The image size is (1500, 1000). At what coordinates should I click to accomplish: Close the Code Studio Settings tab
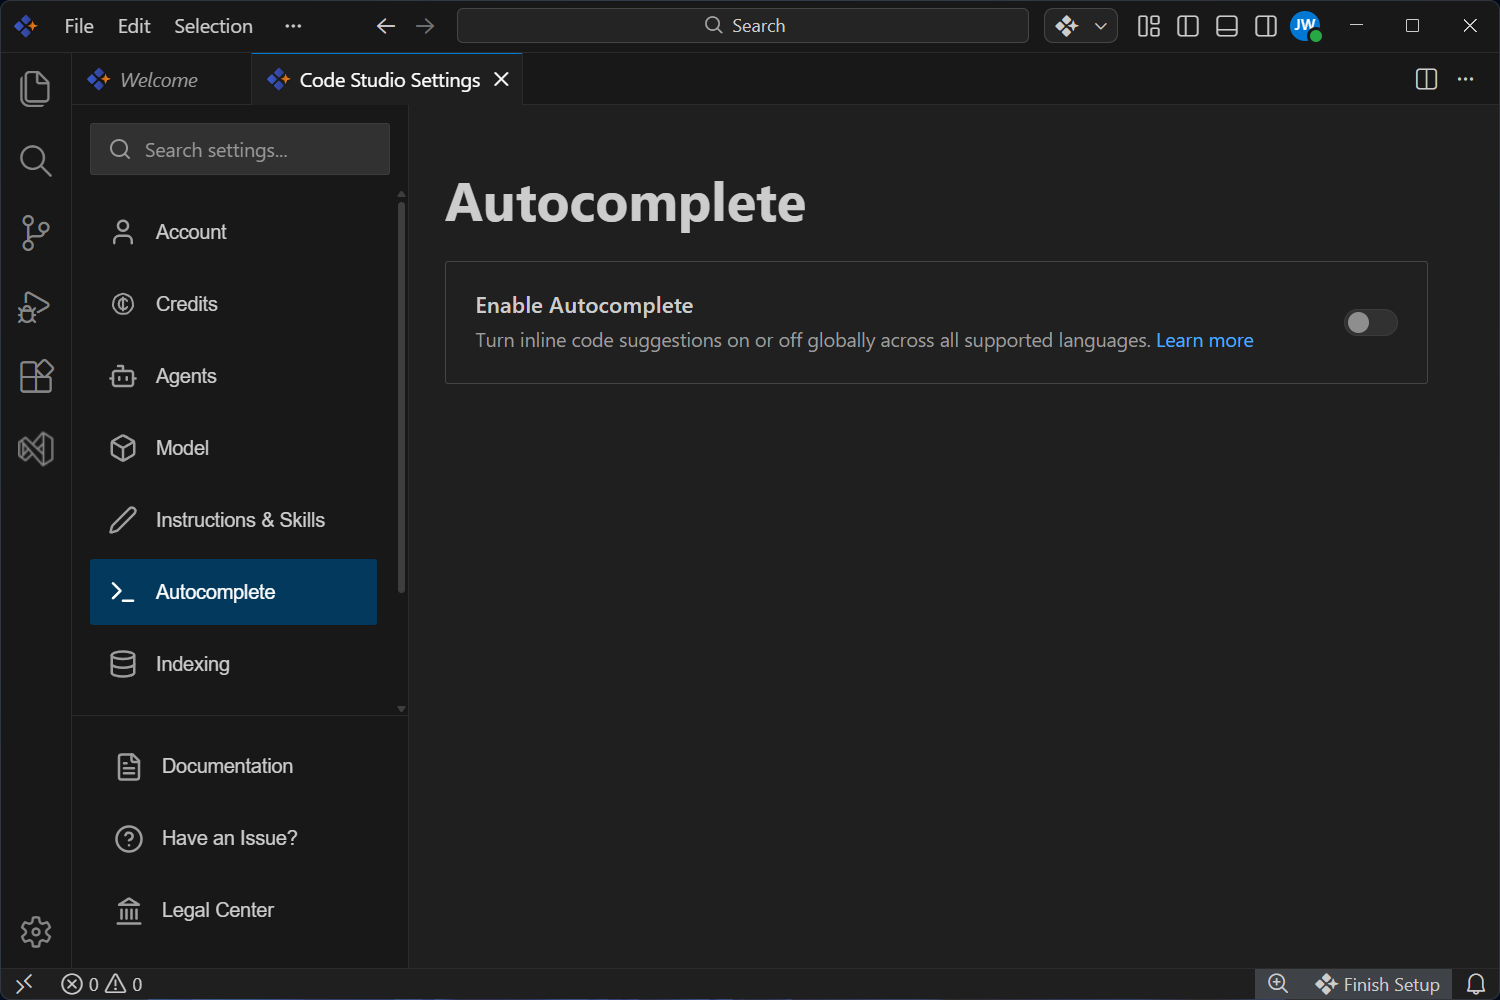pos(502,79)
